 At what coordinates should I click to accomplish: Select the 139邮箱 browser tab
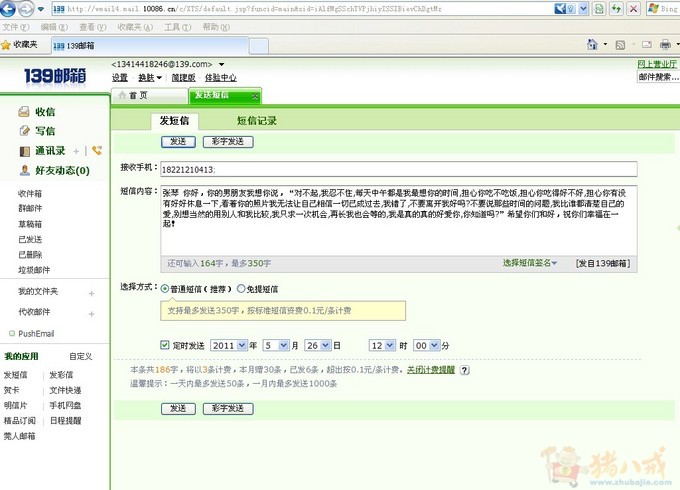[150, 46]
